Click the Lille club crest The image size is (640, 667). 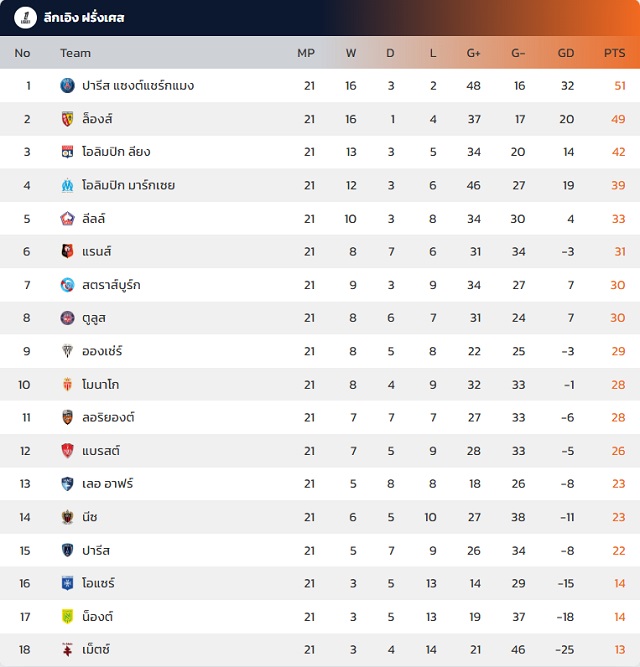(x=67, y=218)
